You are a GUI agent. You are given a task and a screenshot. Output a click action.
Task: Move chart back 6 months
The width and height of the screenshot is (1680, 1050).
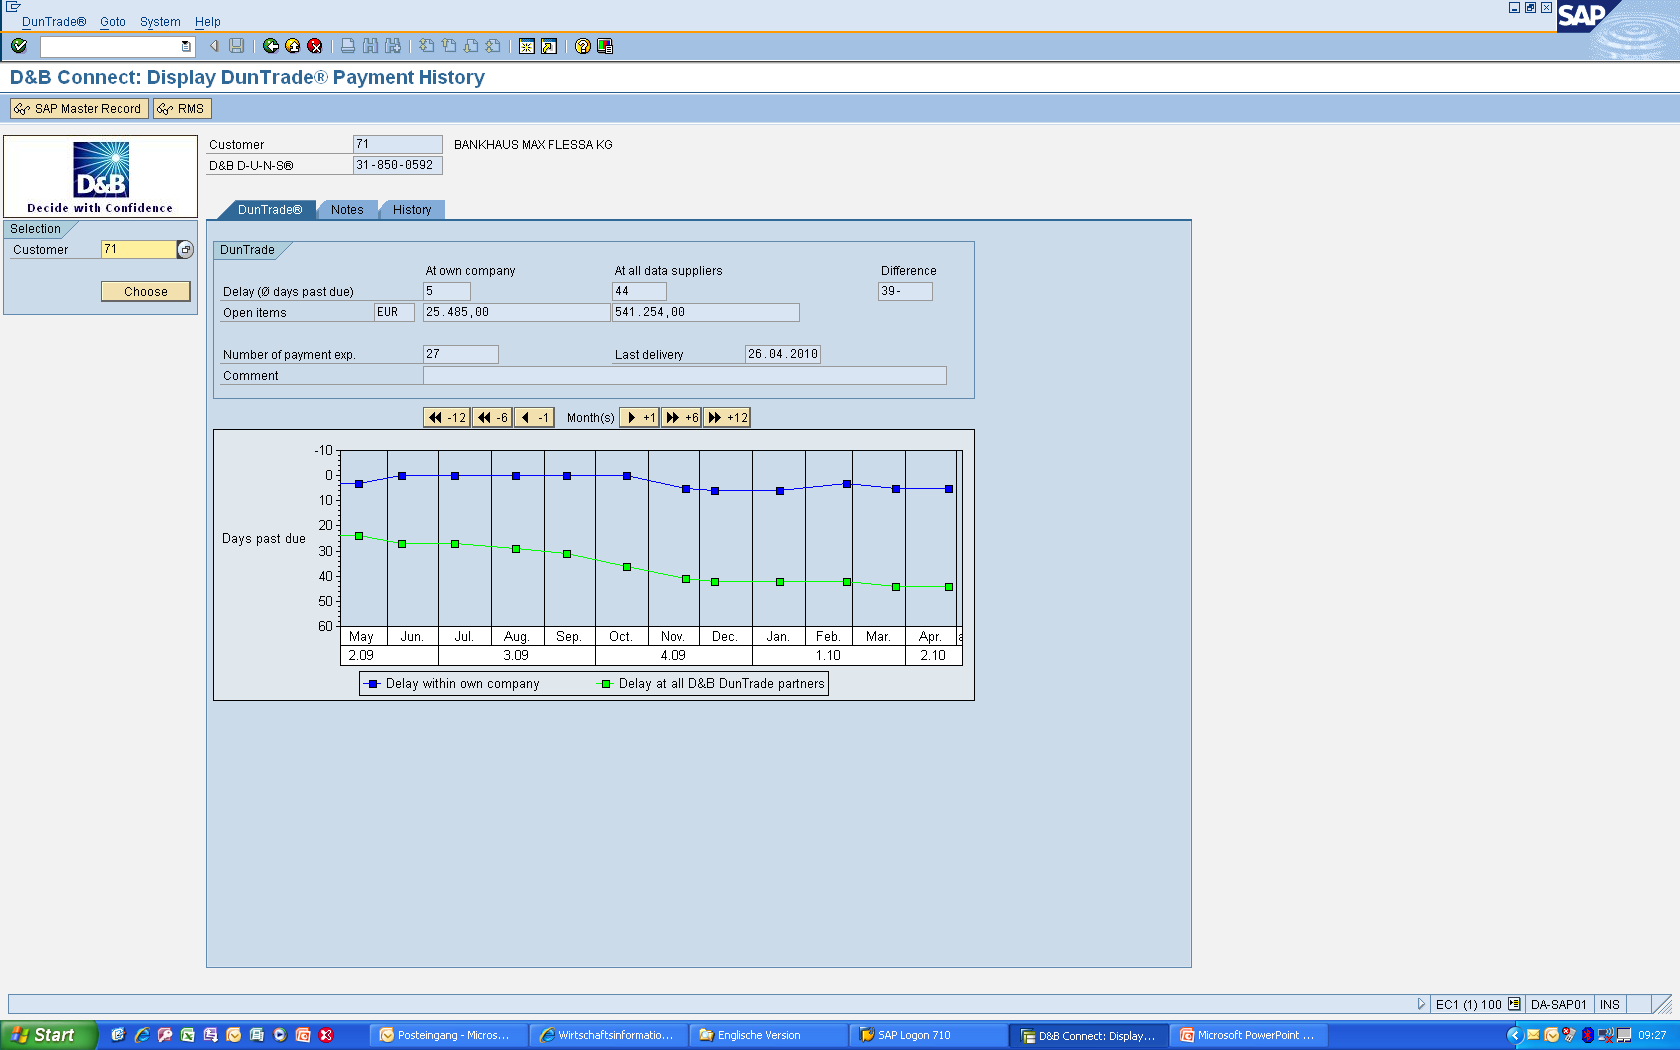(x=492, y=418)
